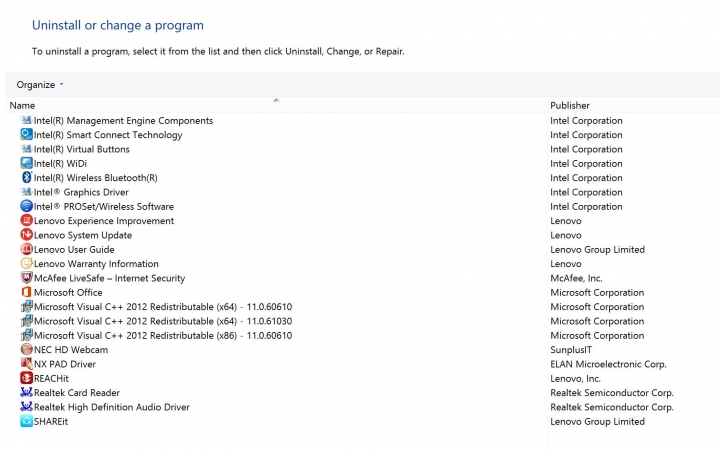Select the Intel(R) Wireless Bluetooth(R) entry
This screenshot has height=451, width=720.
[96, 177]
